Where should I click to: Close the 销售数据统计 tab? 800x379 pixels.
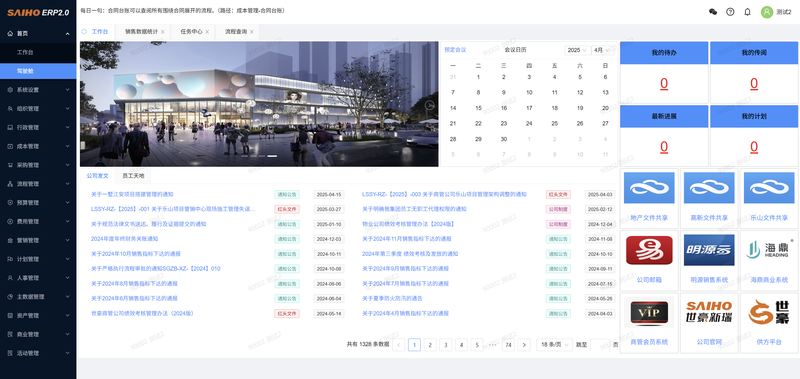[163, 32]
